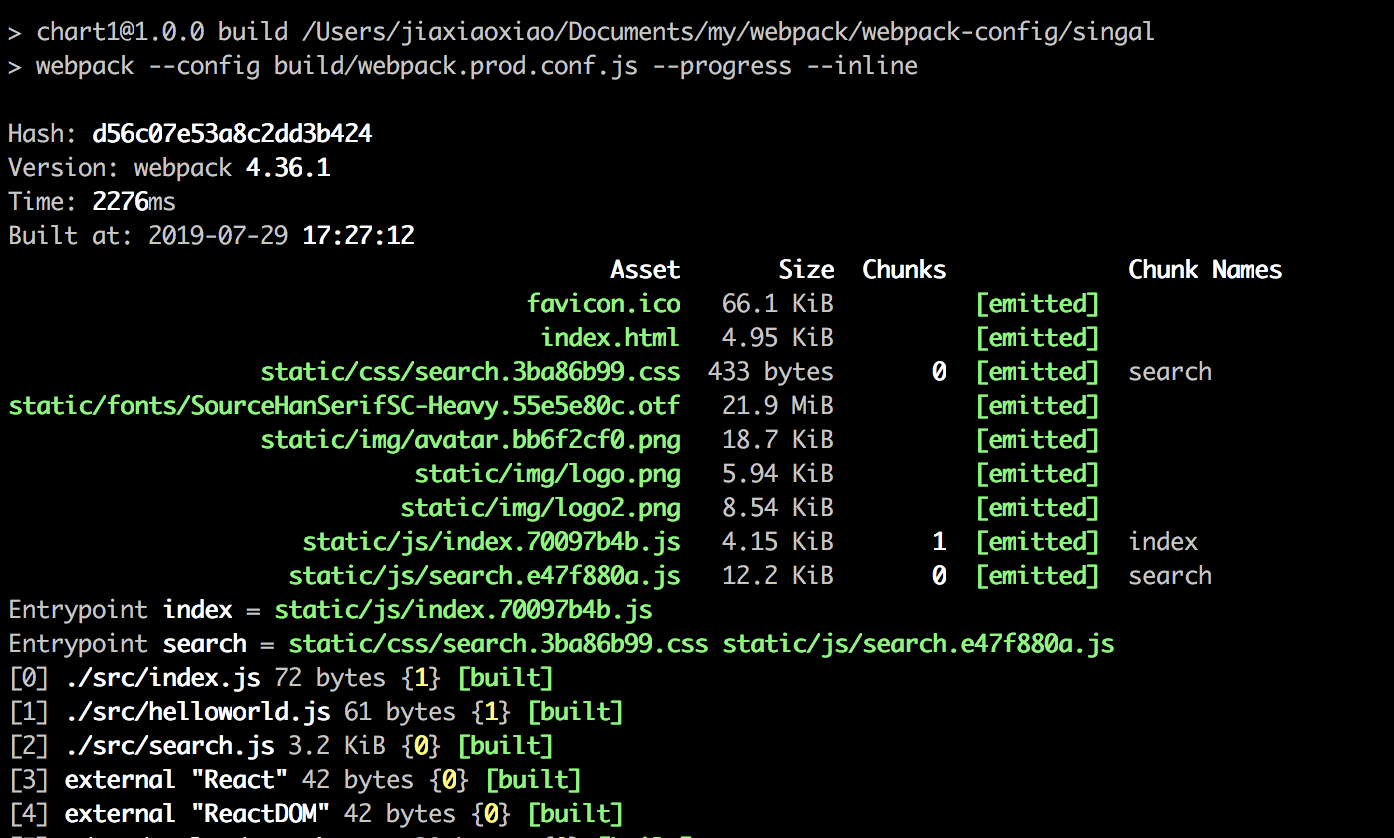Click the ./src/search.js module entry
The height and width of the screenshot is (838, 1394).
click(169, 746)
